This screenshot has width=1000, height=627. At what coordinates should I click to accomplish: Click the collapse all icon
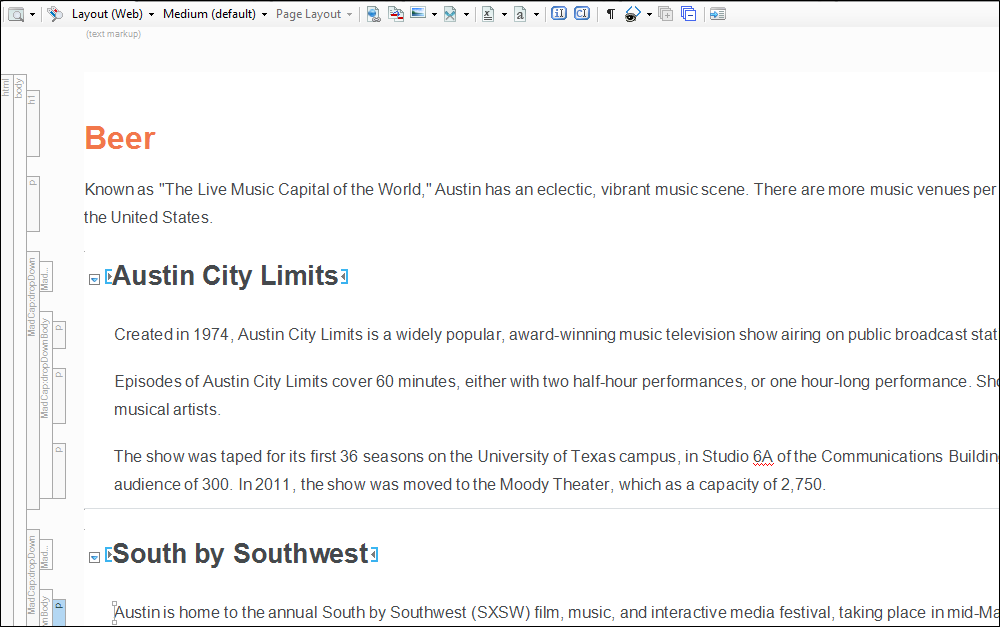point(688,14)
